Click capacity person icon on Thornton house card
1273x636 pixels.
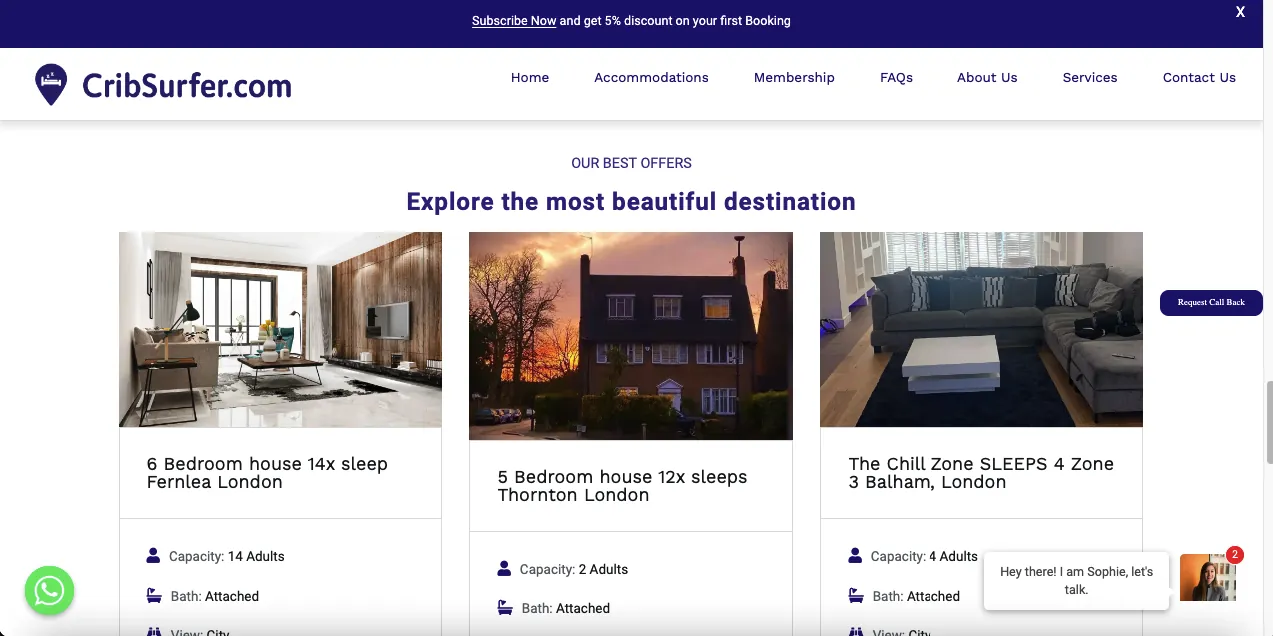[x=504, y=568]
